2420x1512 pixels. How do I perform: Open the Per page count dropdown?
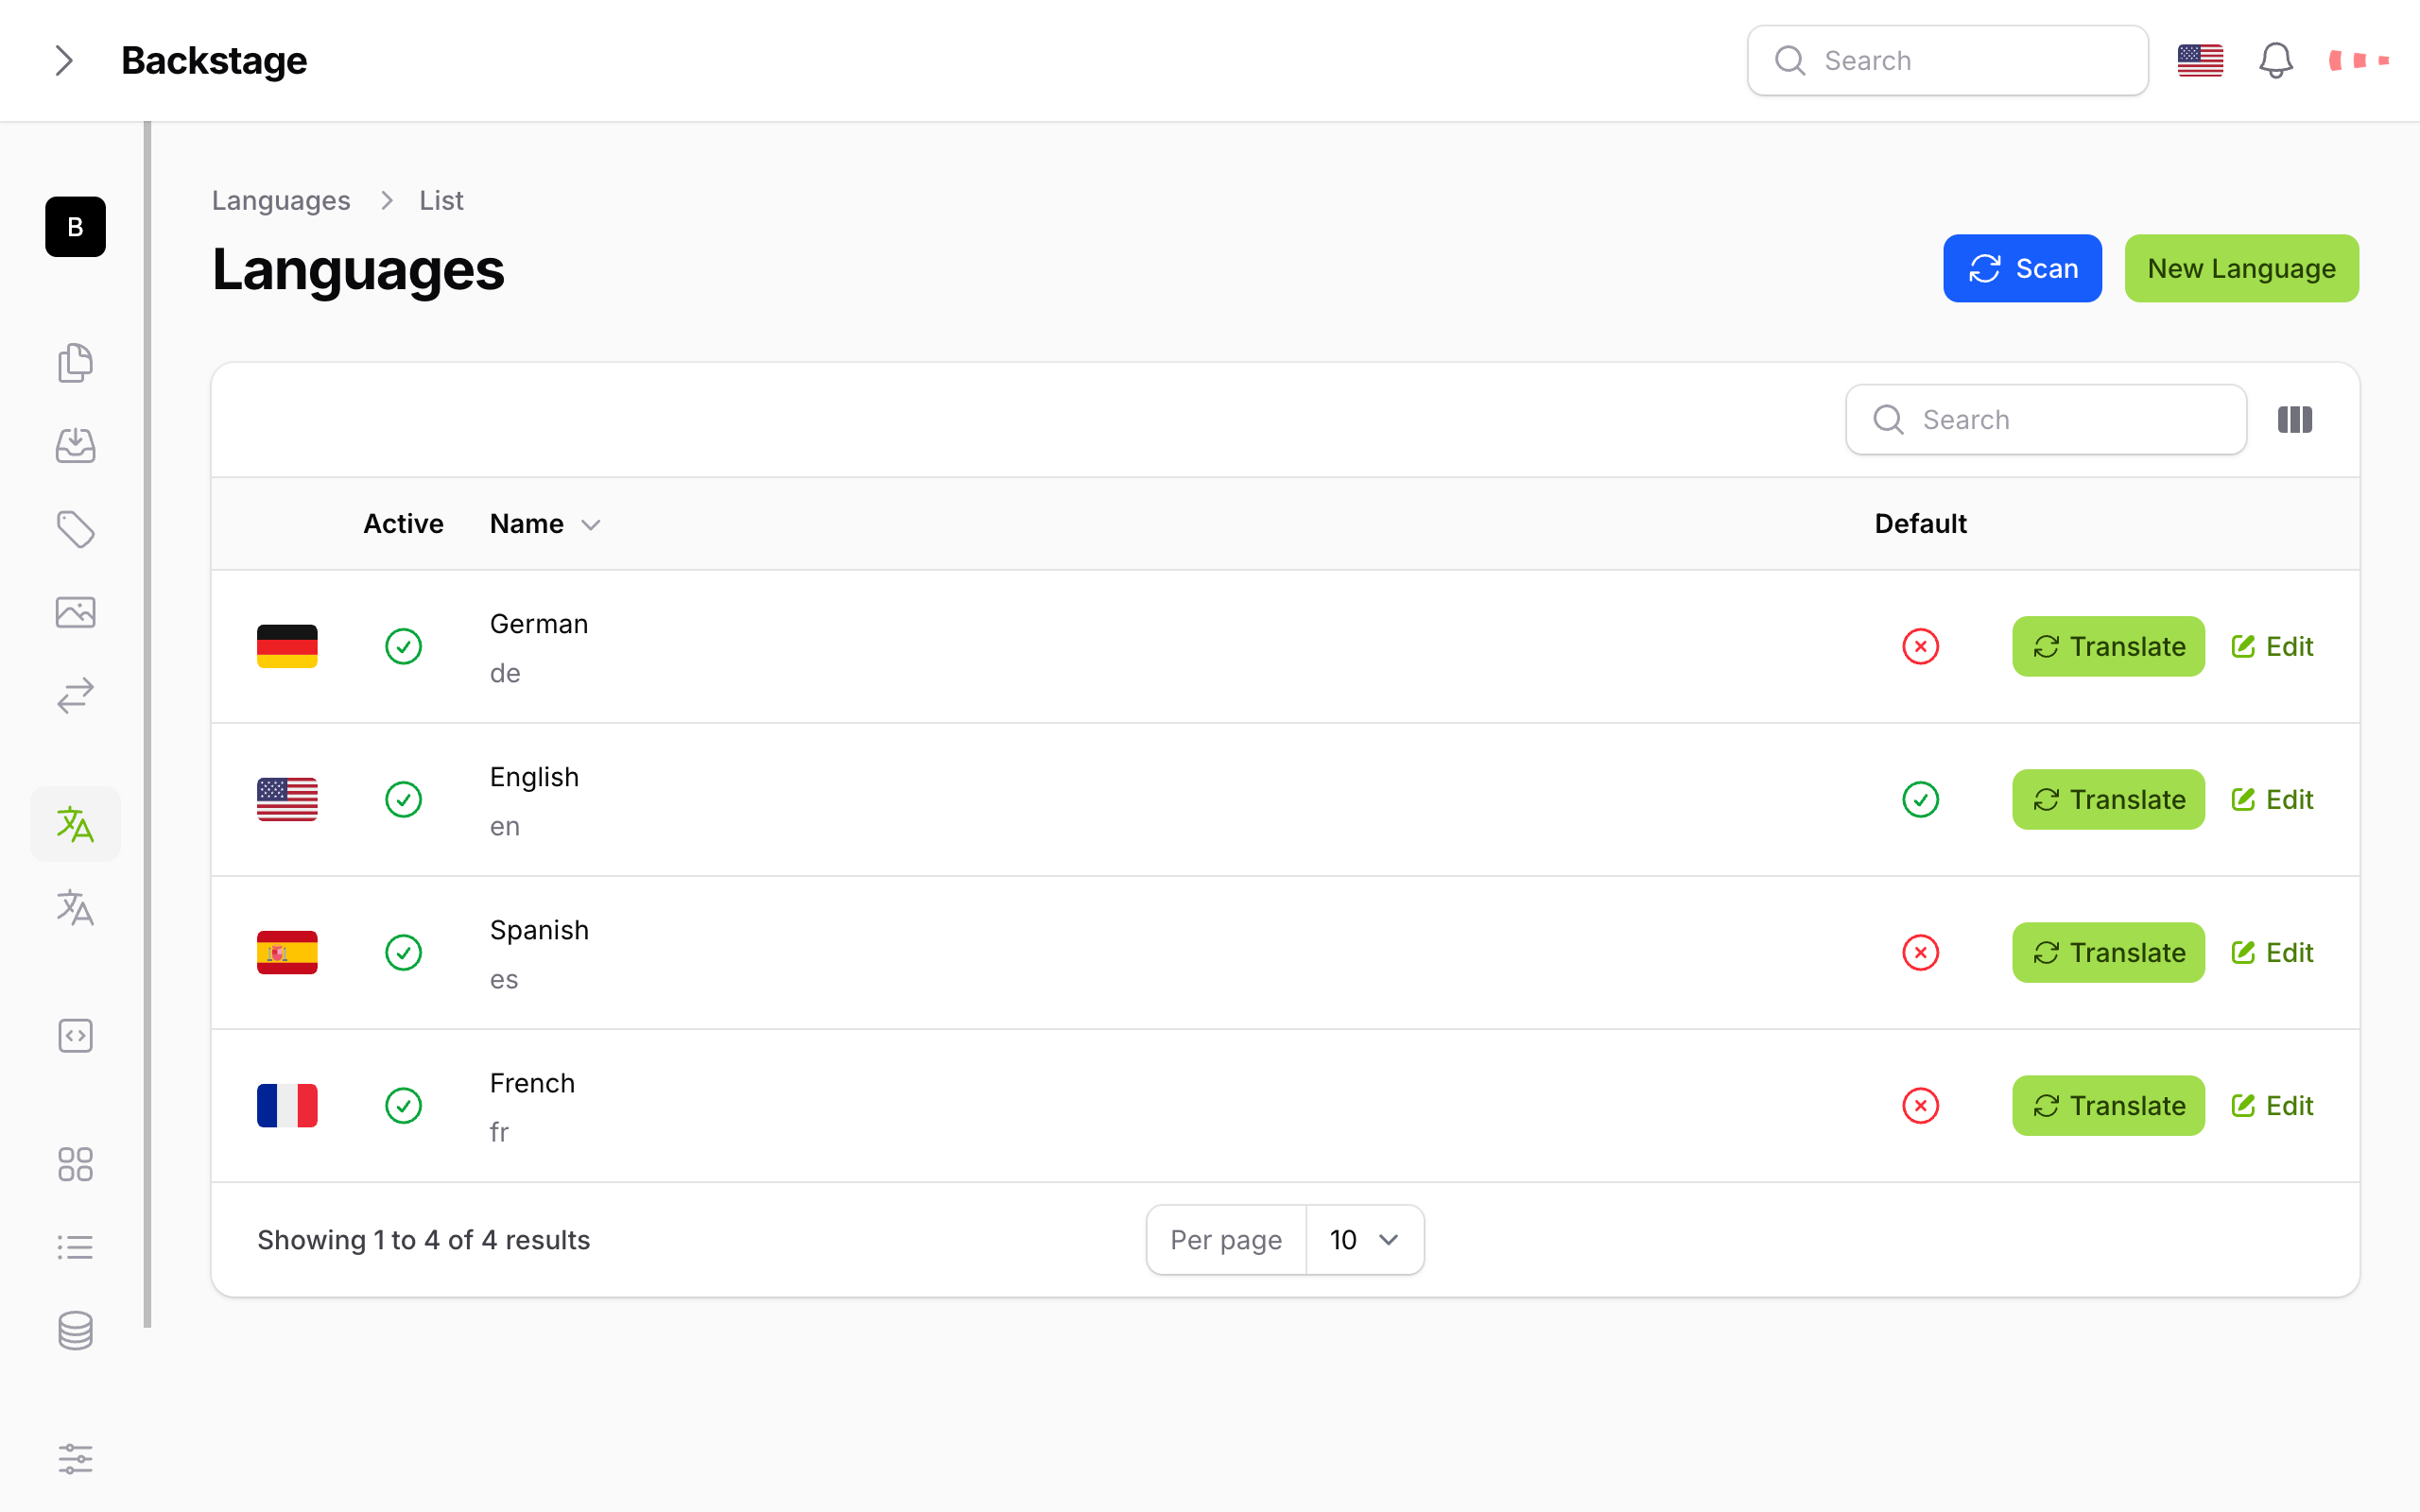pyautogui.click(x=1364, y=1240)
